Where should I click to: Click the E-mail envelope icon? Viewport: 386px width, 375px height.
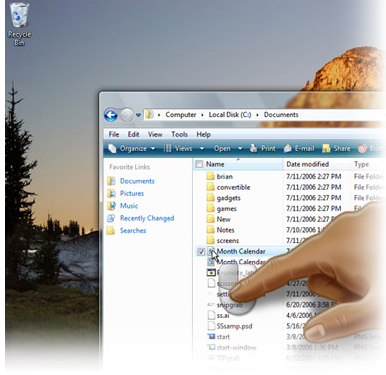click(288, 149)
